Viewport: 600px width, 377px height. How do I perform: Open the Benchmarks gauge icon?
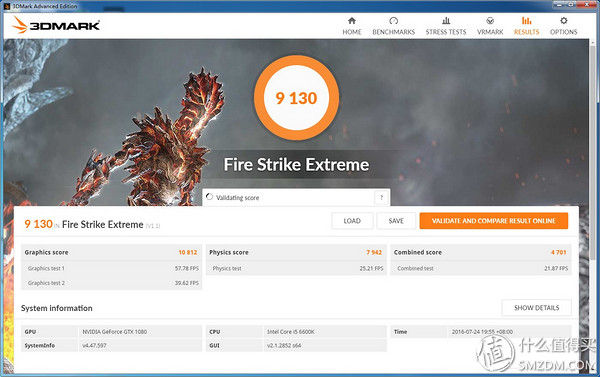pyautogui.click(x=393, y=21)
